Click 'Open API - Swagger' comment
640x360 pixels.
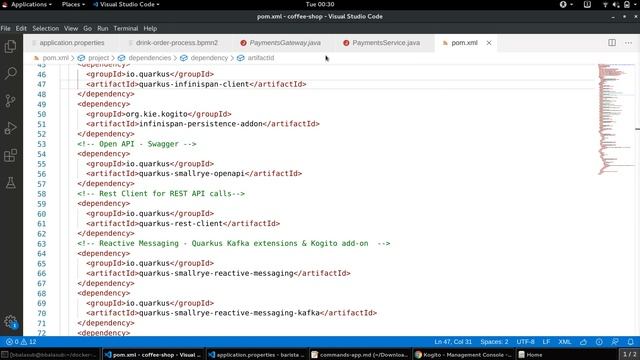136,144
